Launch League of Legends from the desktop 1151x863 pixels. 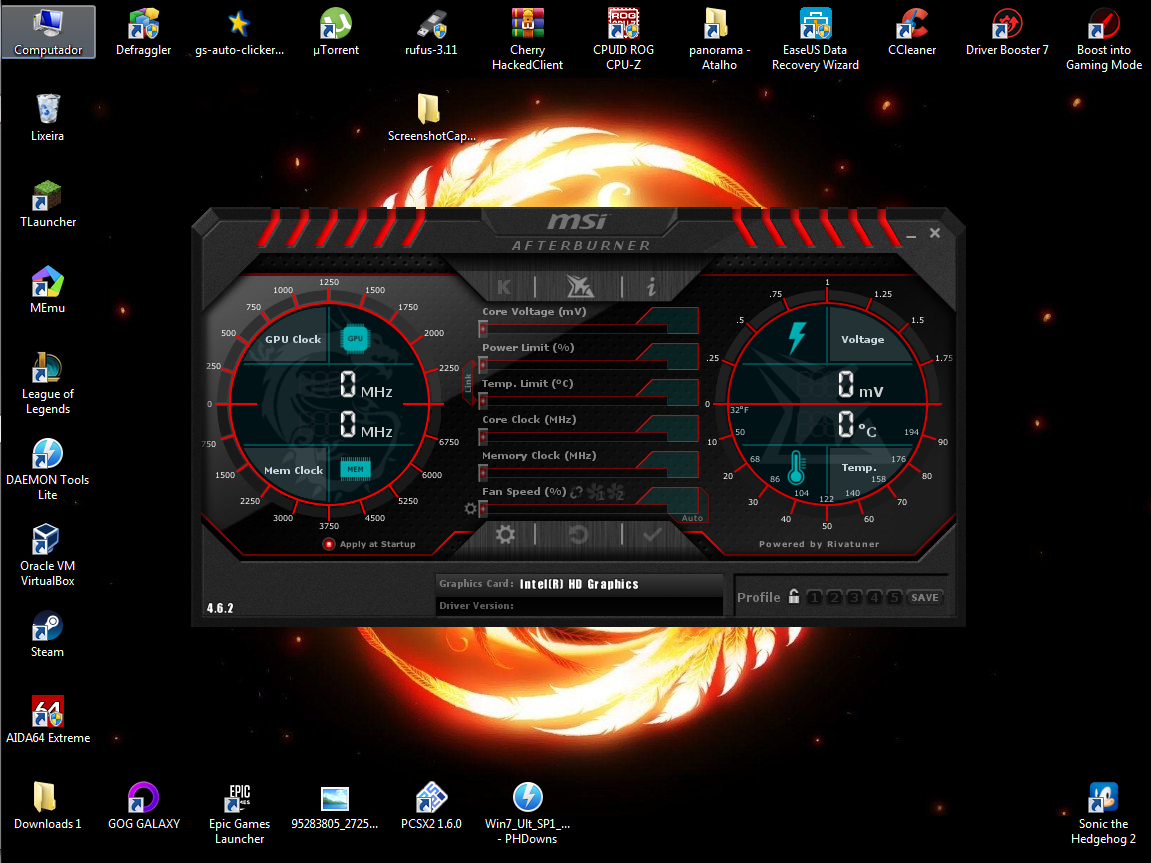click(48, 384)
